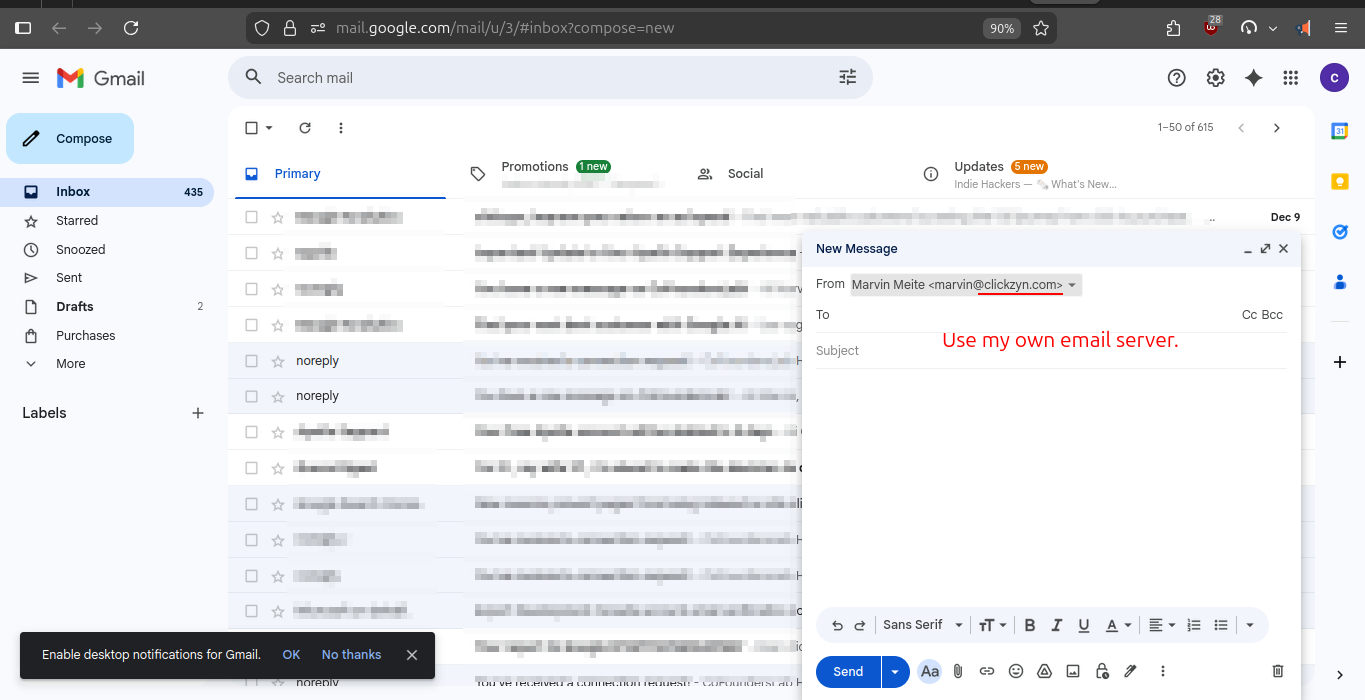Click the insert photo icon
The image size is (1365, 700).
pyautogui.click(x=1073, y=671)
